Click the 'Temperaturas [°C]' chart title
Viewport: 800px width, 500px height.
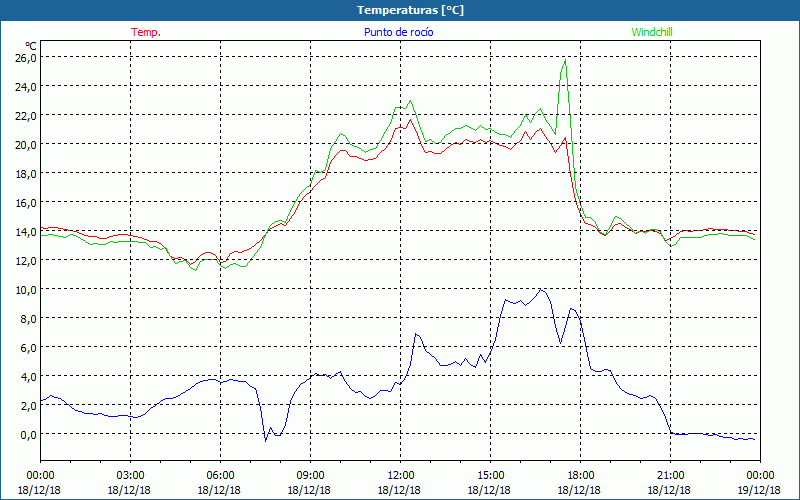pos(410,10)
